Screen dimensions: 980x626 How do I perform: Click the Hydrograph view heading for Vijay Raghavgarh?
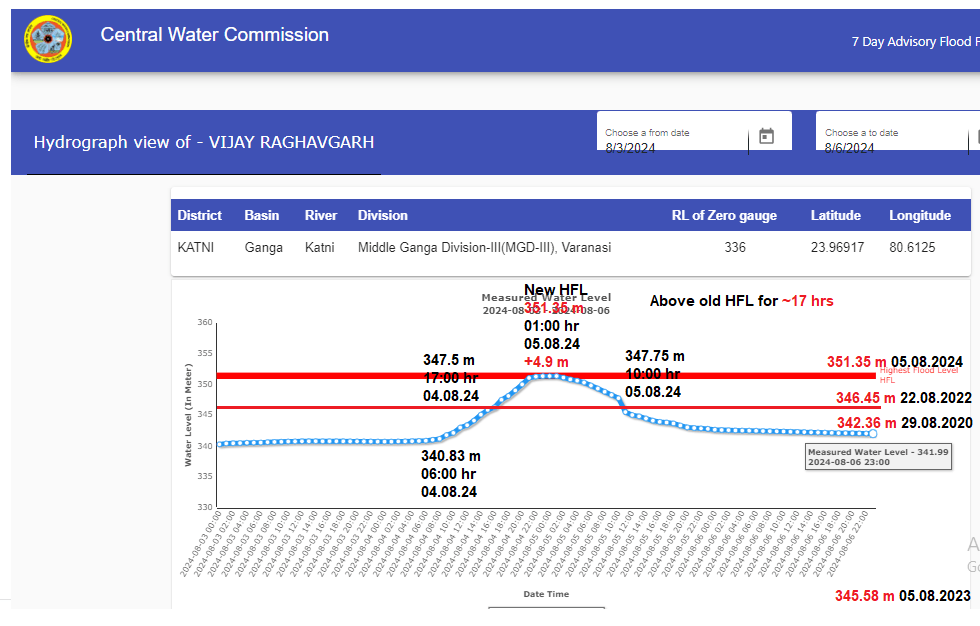tap(204, 142)
